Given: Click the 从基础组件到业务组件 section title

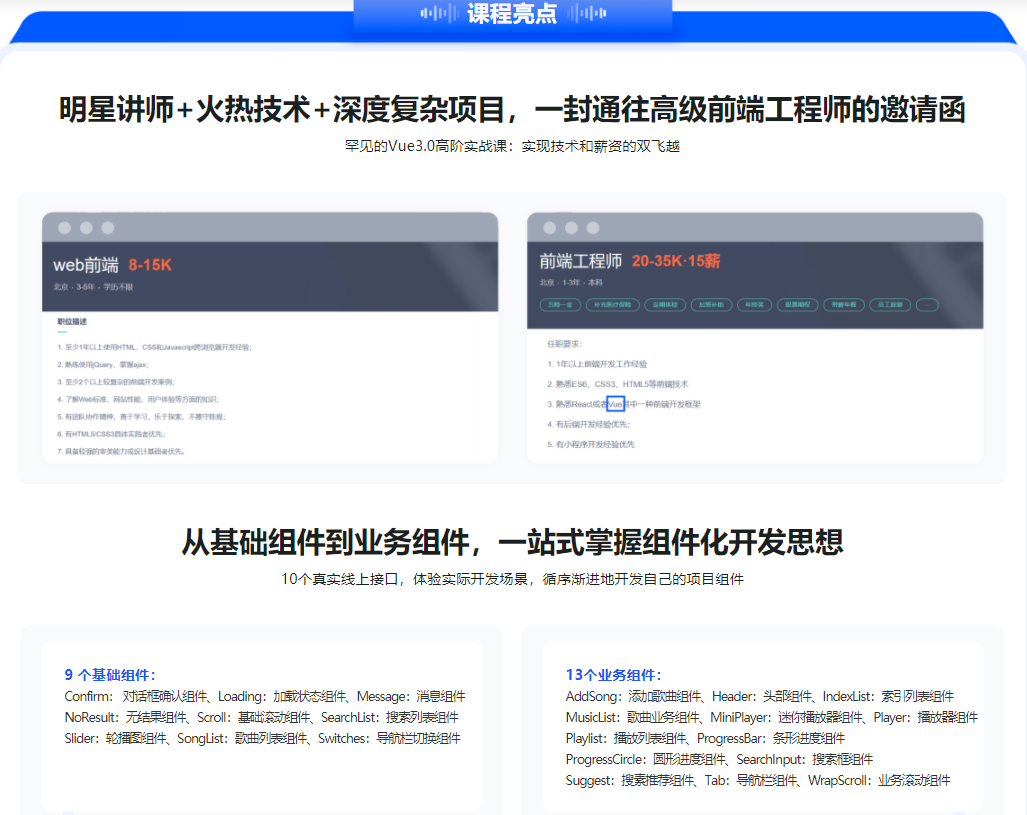Looking at the screenshot, I should [512, 542].
